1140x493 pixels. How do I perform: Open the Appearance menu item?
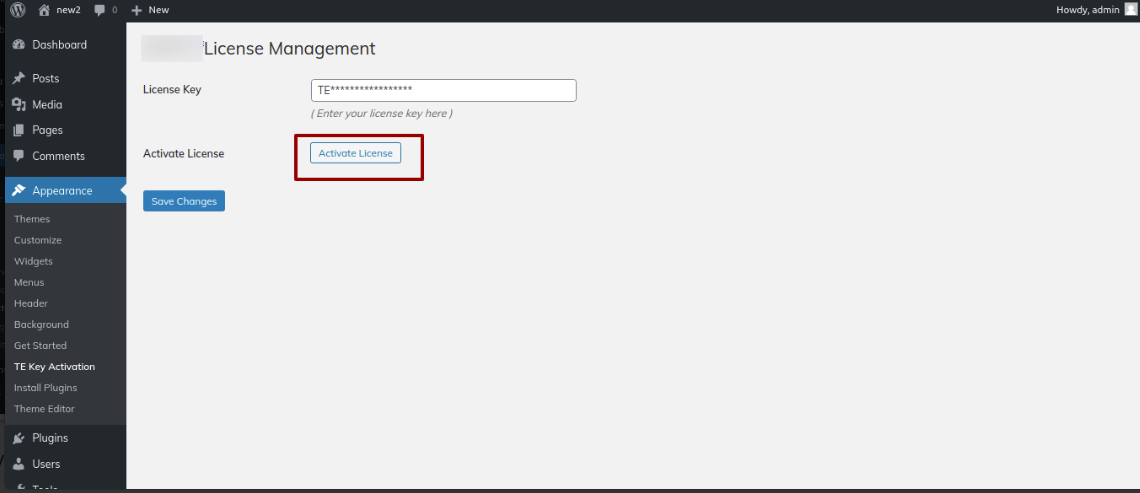pyautogui.click(x=65, y=191)
